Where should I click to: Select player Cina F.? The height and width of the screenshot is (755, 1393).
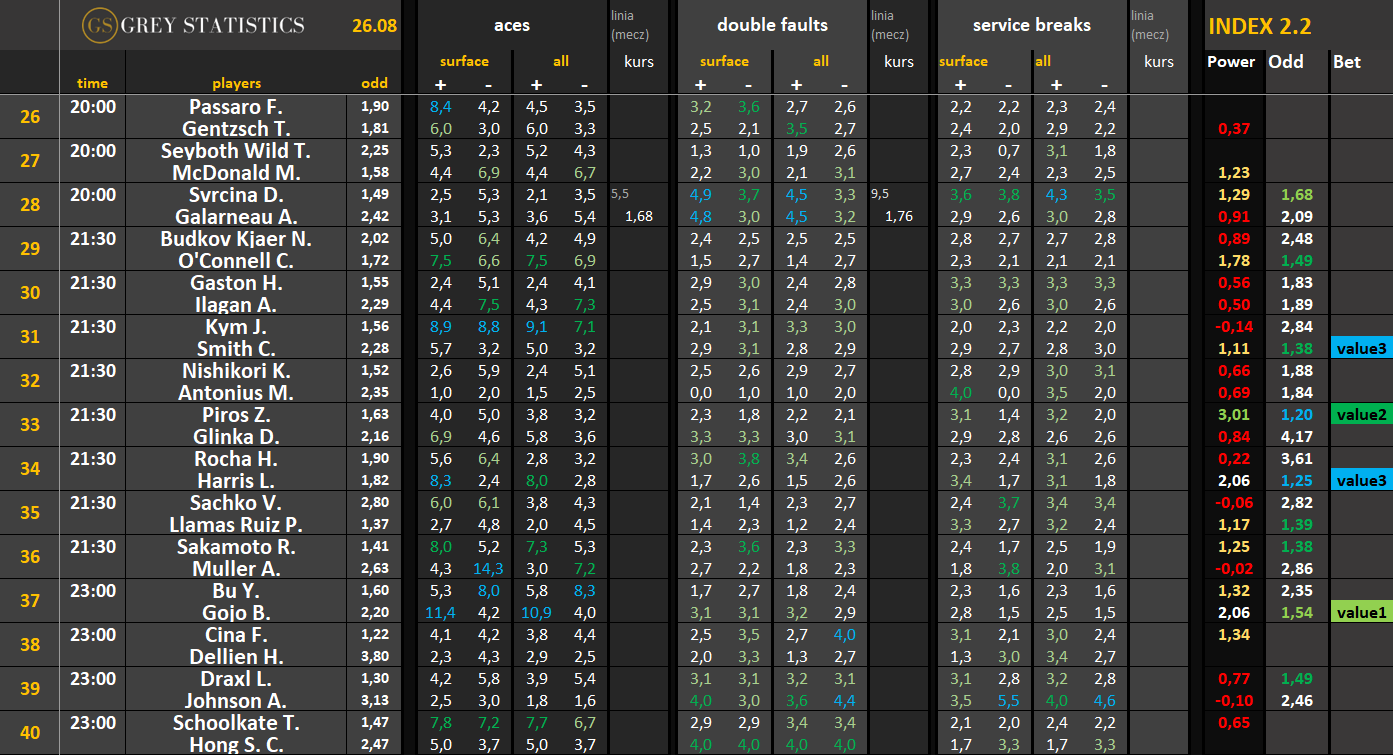236,634
